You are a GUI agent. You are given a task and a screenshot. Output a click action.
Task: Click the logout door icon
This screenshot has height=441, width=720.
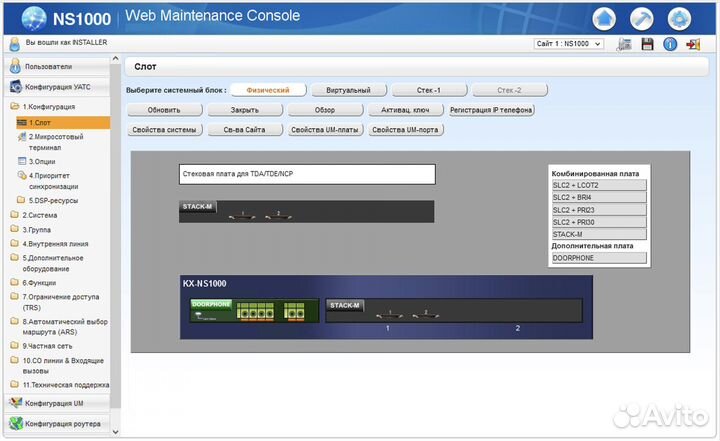click(x=694, y=44)
